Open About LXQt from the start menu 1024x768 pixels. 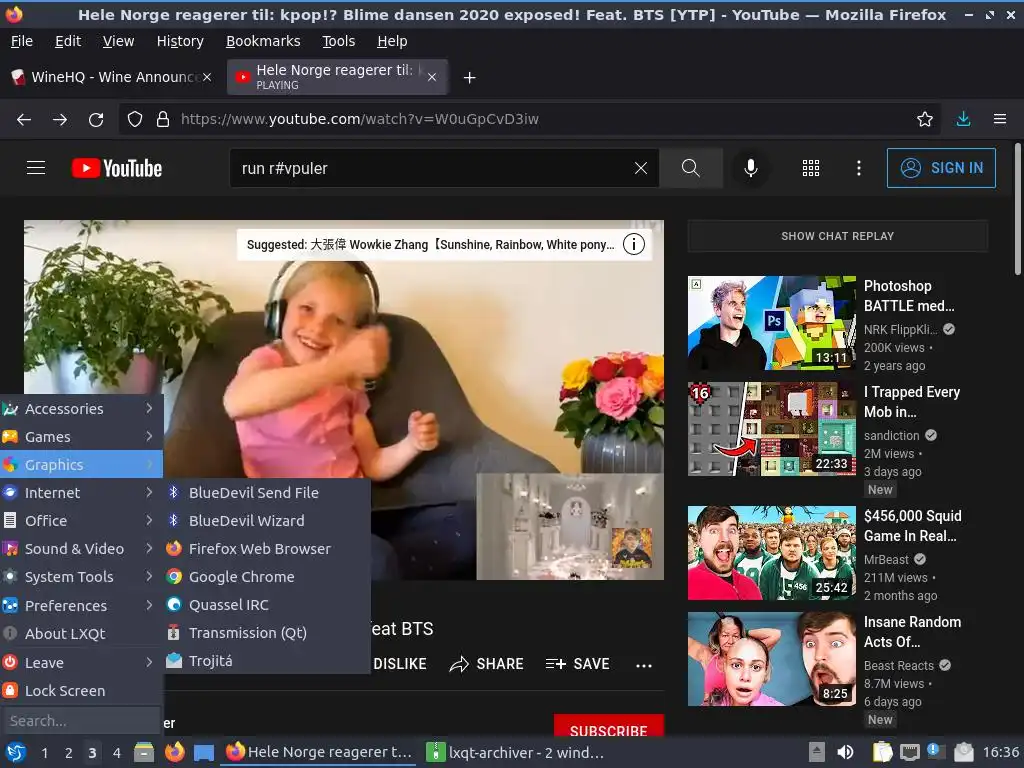(x=82, y=634)
